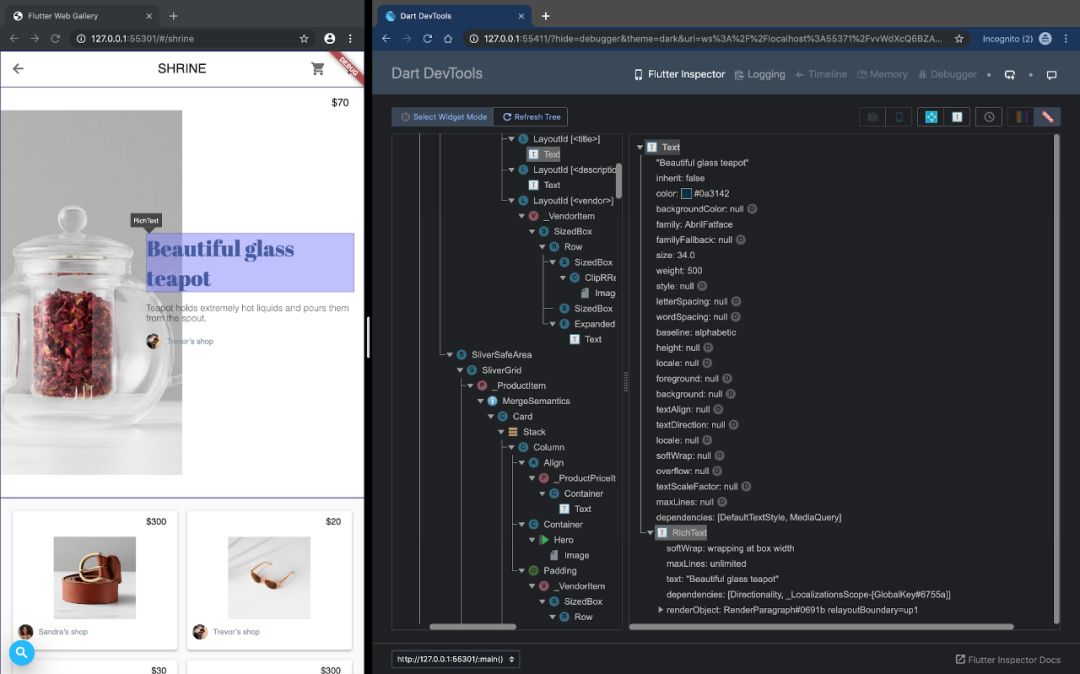This screenshot has height=674, width=1080.
Task: Open the Flutter Web Gallery browser three-dot menu
Action: pos(350,39)
